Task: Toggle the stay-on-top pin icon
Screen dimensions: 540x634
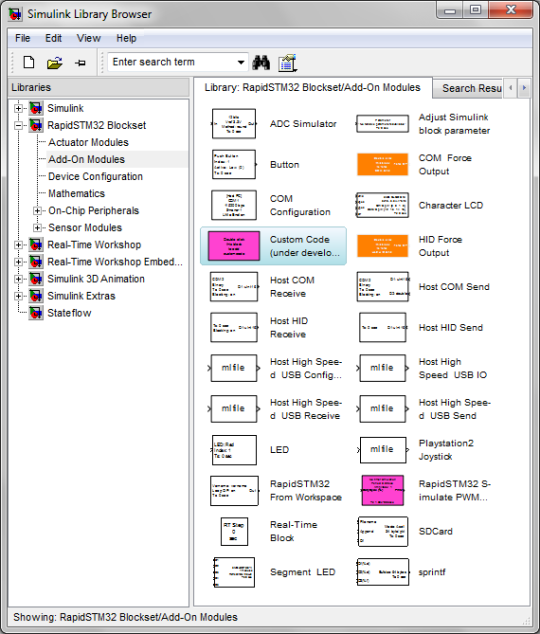Action: (80, 63)
